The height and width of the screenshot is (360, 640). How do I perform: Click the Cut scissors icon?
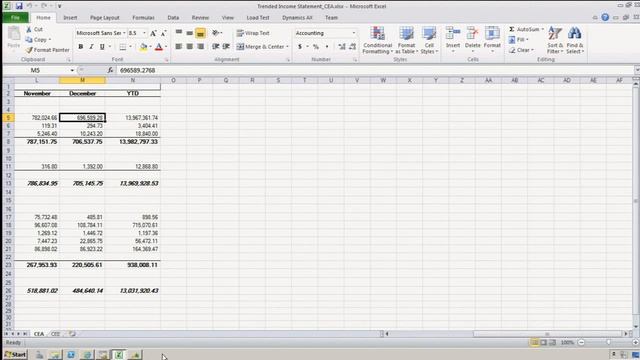29,29
